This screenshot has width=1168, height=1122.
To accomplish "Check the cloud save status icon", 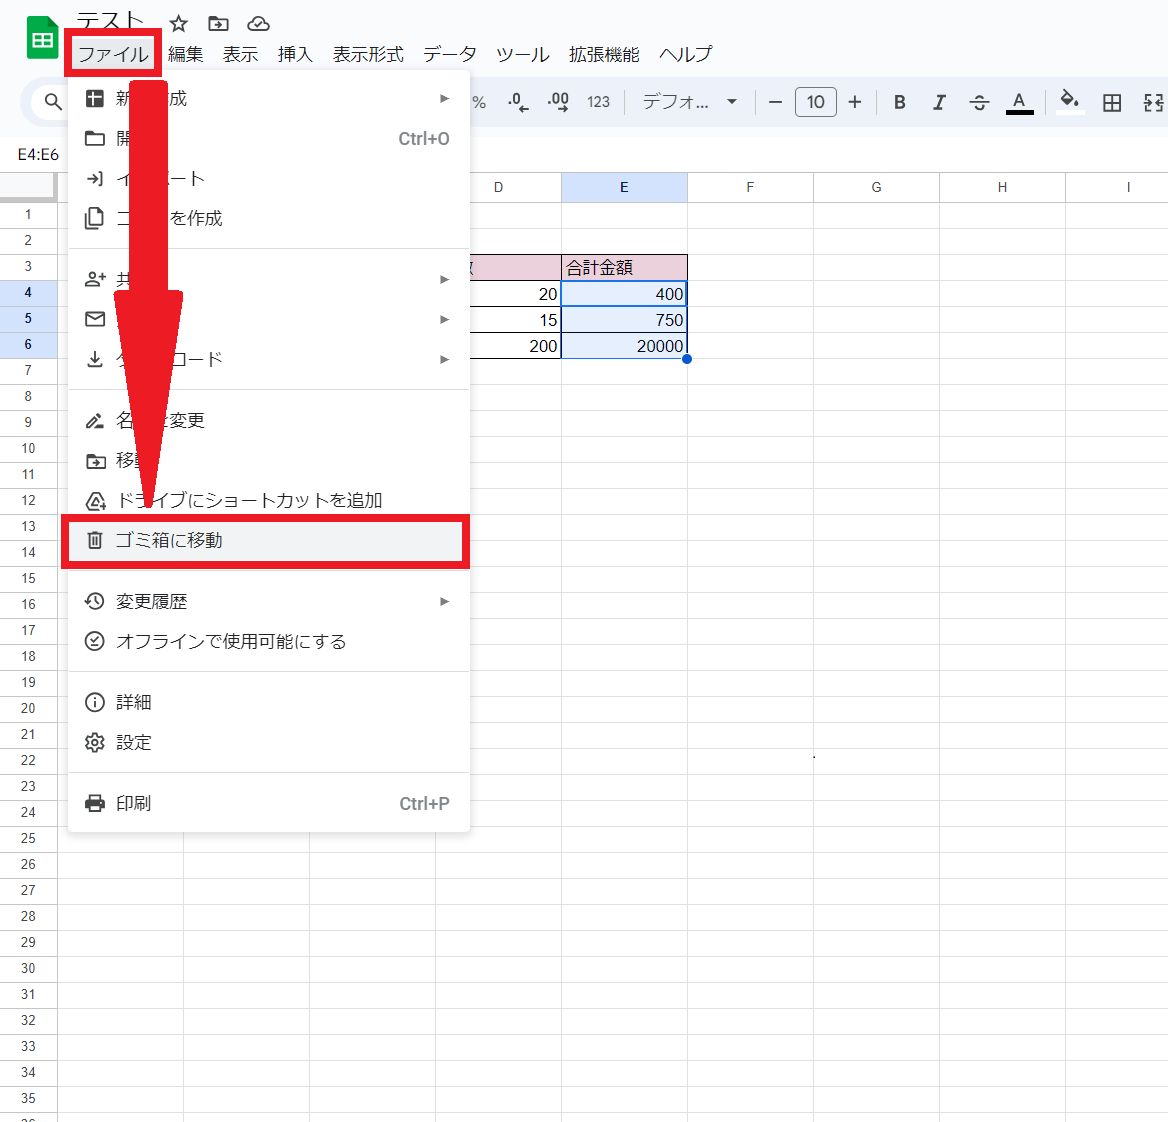I will coord(258,24).
